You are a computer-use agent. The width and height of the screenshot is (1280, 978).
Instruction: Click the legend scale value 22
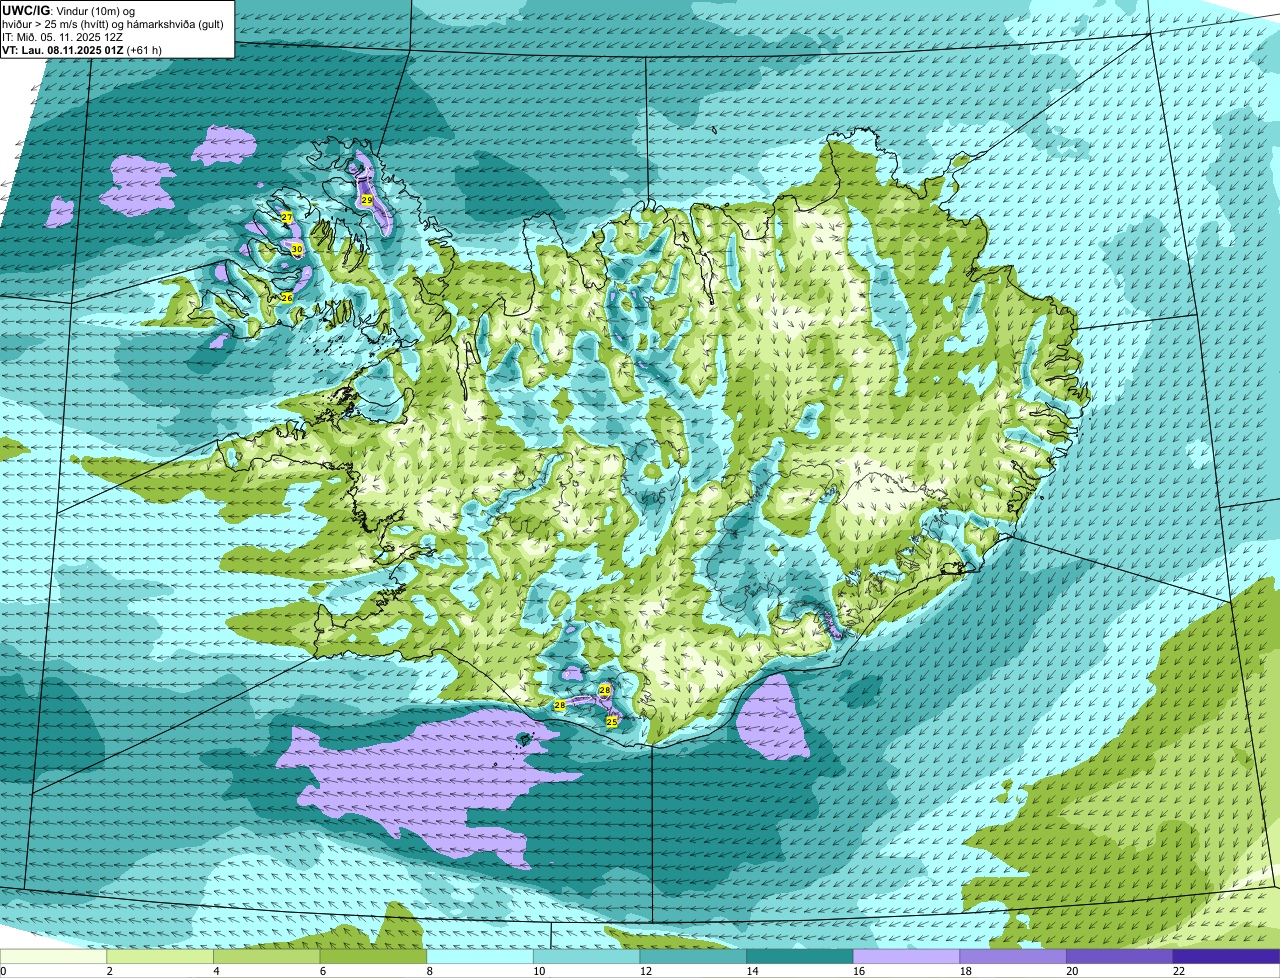(1178, 971)
